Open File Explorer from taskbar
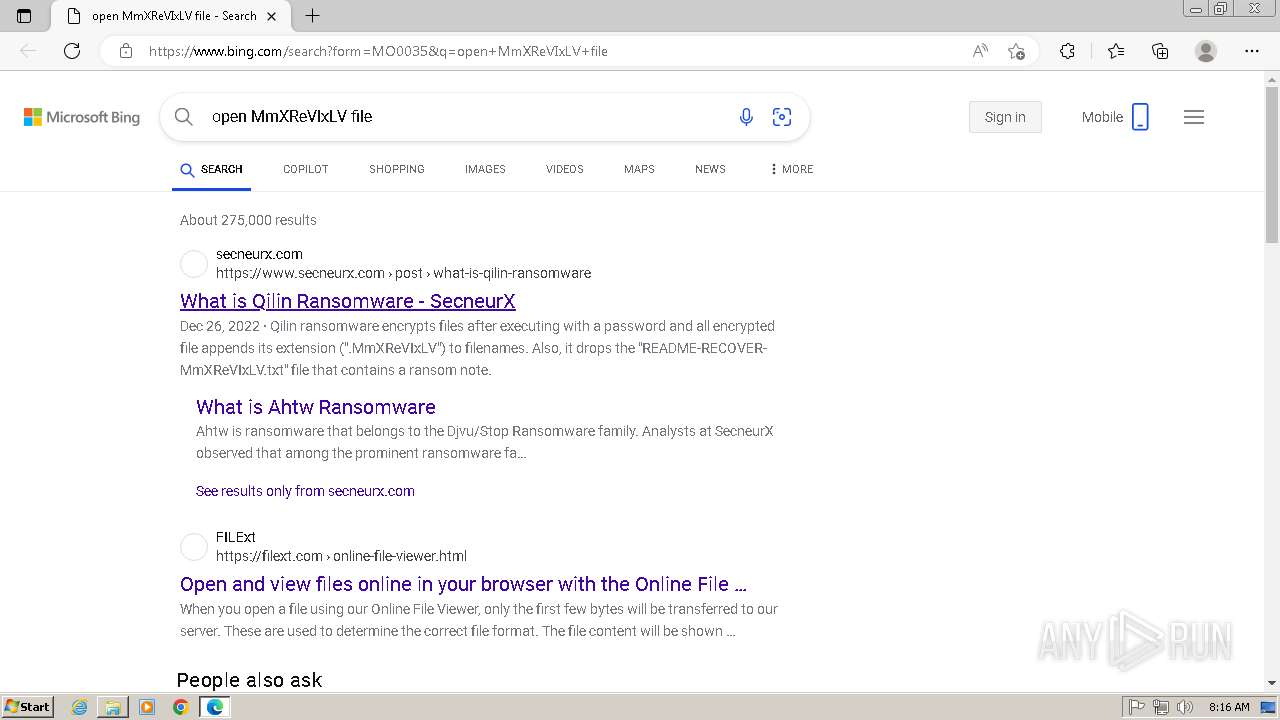Screen dimensions: 1280x720 [113, 707]
